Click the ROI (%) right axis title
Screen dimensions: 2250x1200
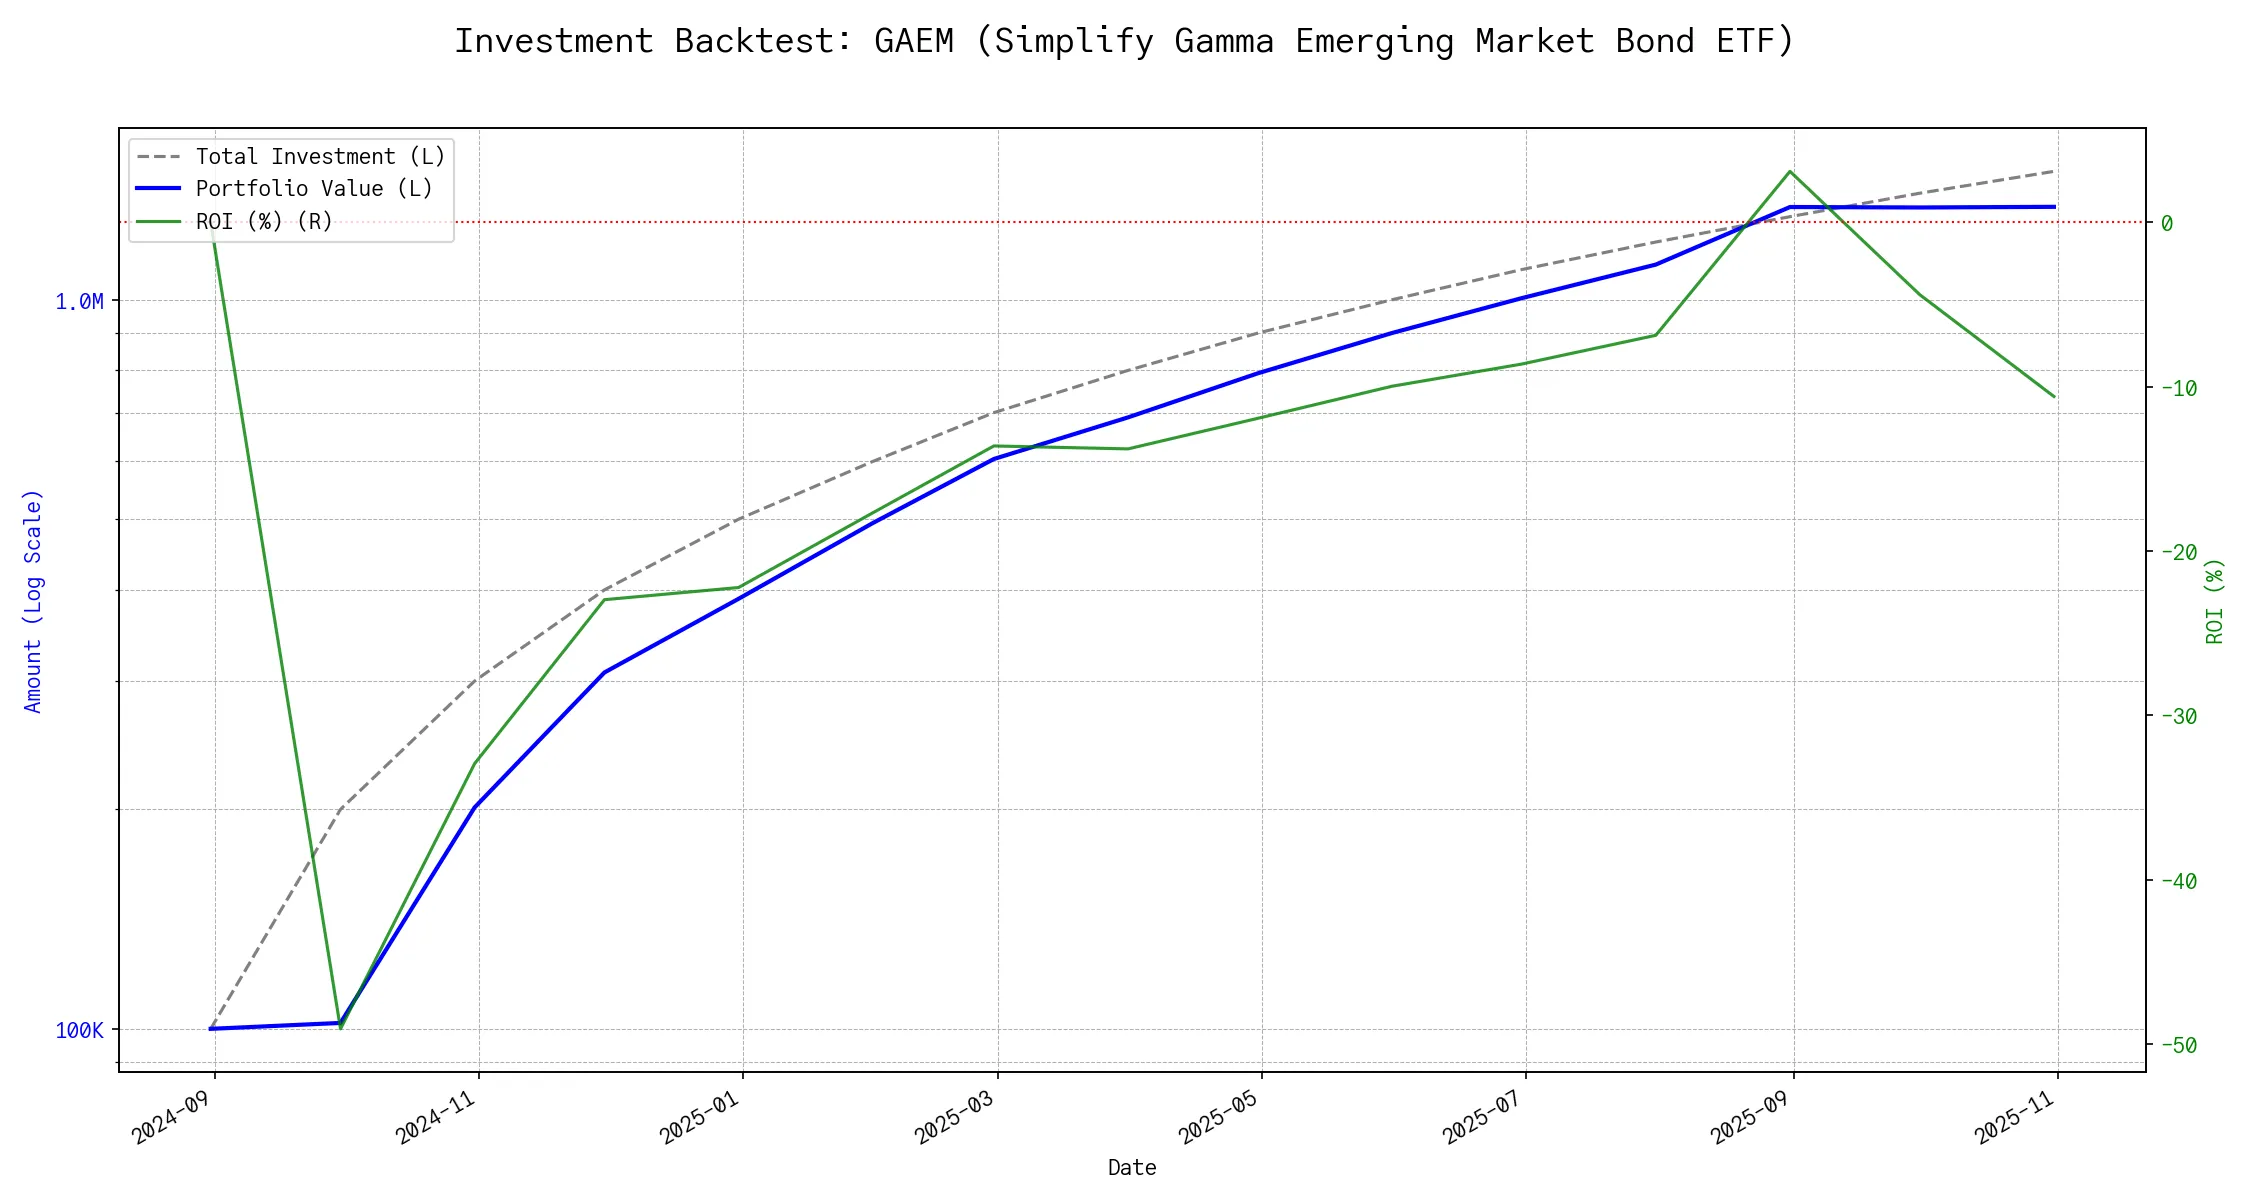click(2214, 600)
